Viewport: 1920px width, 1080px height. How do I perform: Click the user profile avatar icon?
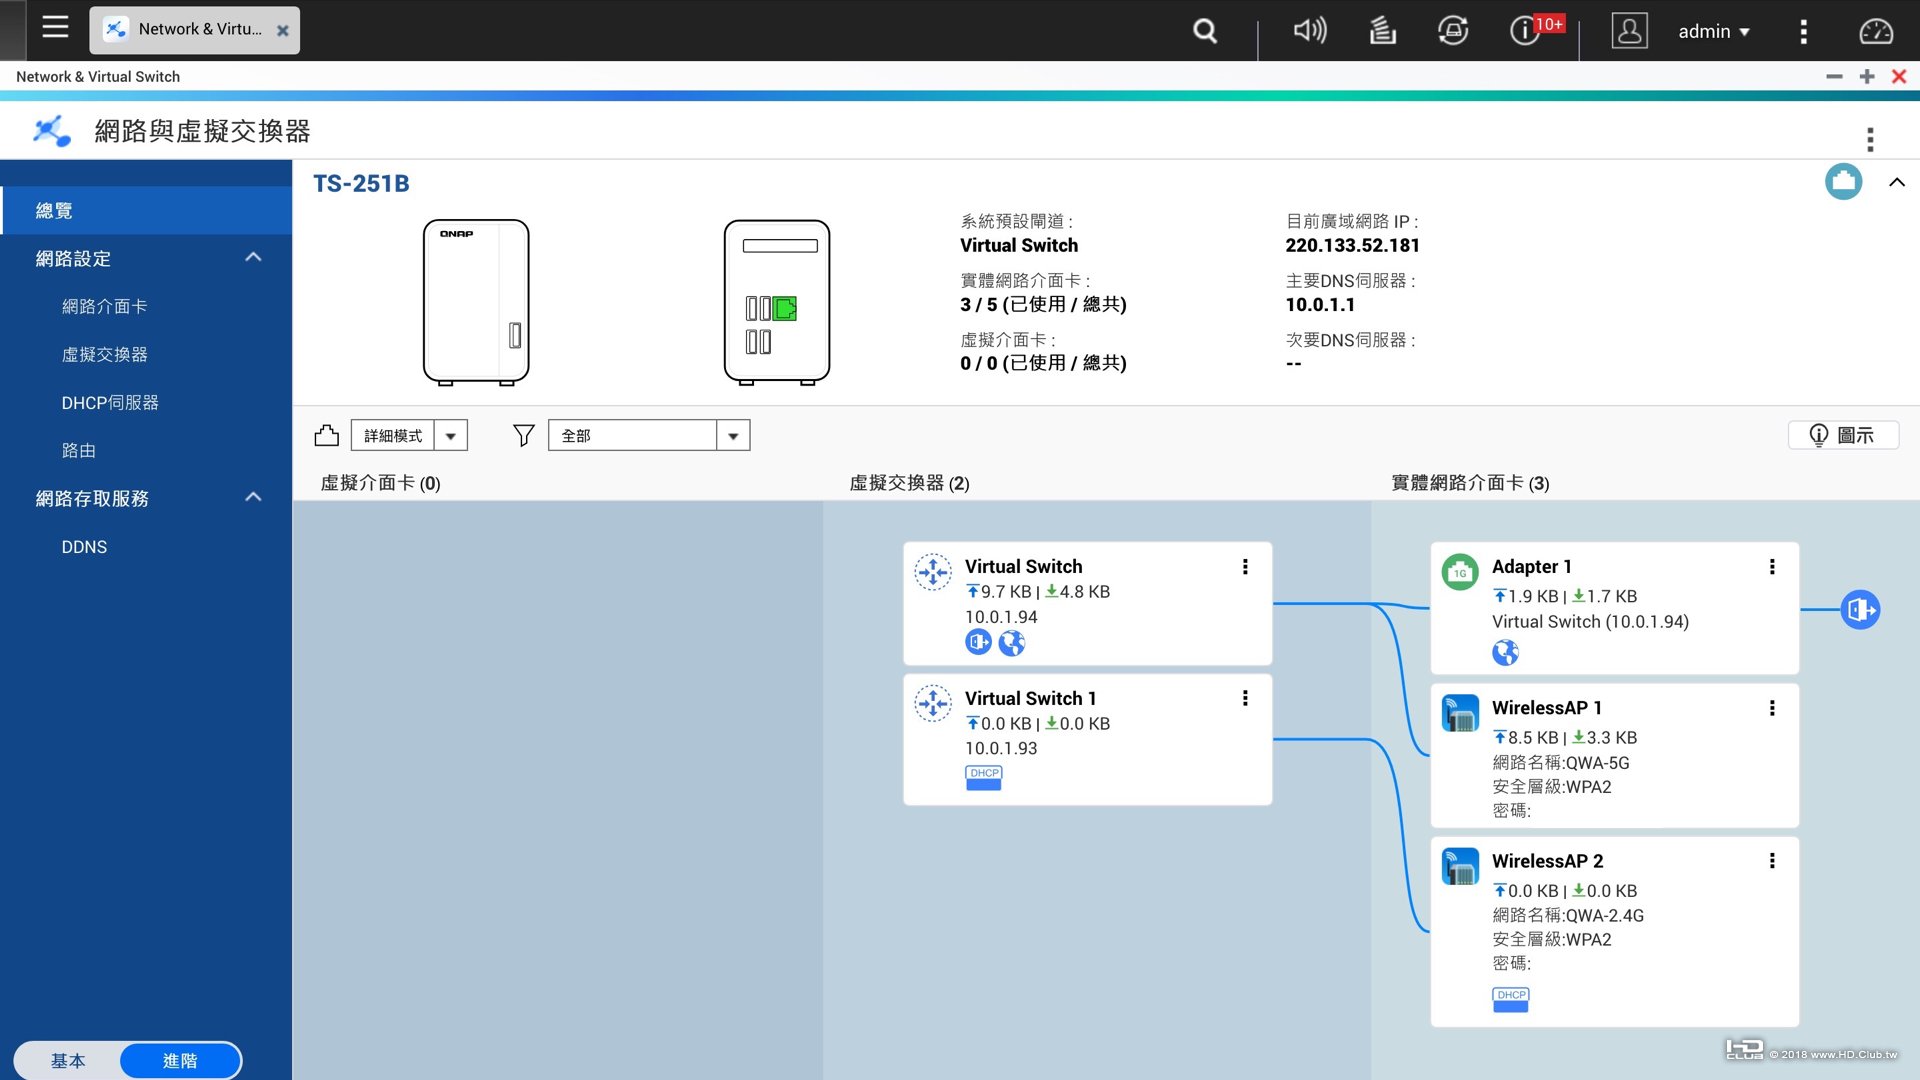pos(1629,31)
